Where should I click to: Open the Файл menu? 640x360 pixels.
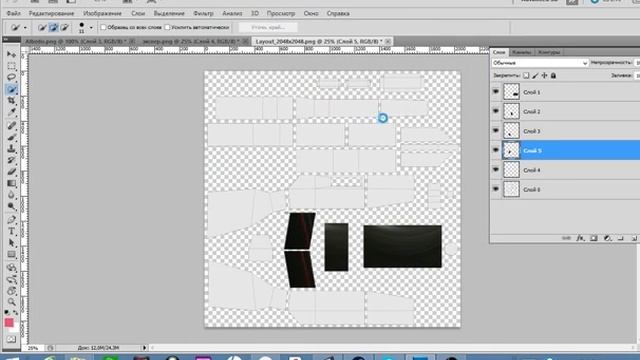(x=13, y=13)
